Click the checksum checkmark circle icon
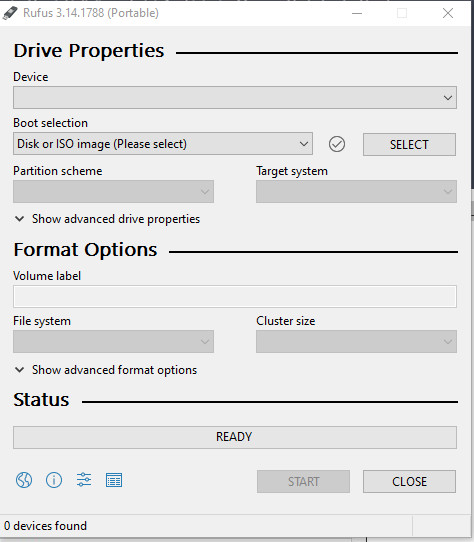Image resolution: width=474 pixels, height=542 pixels. pos(337,144)
